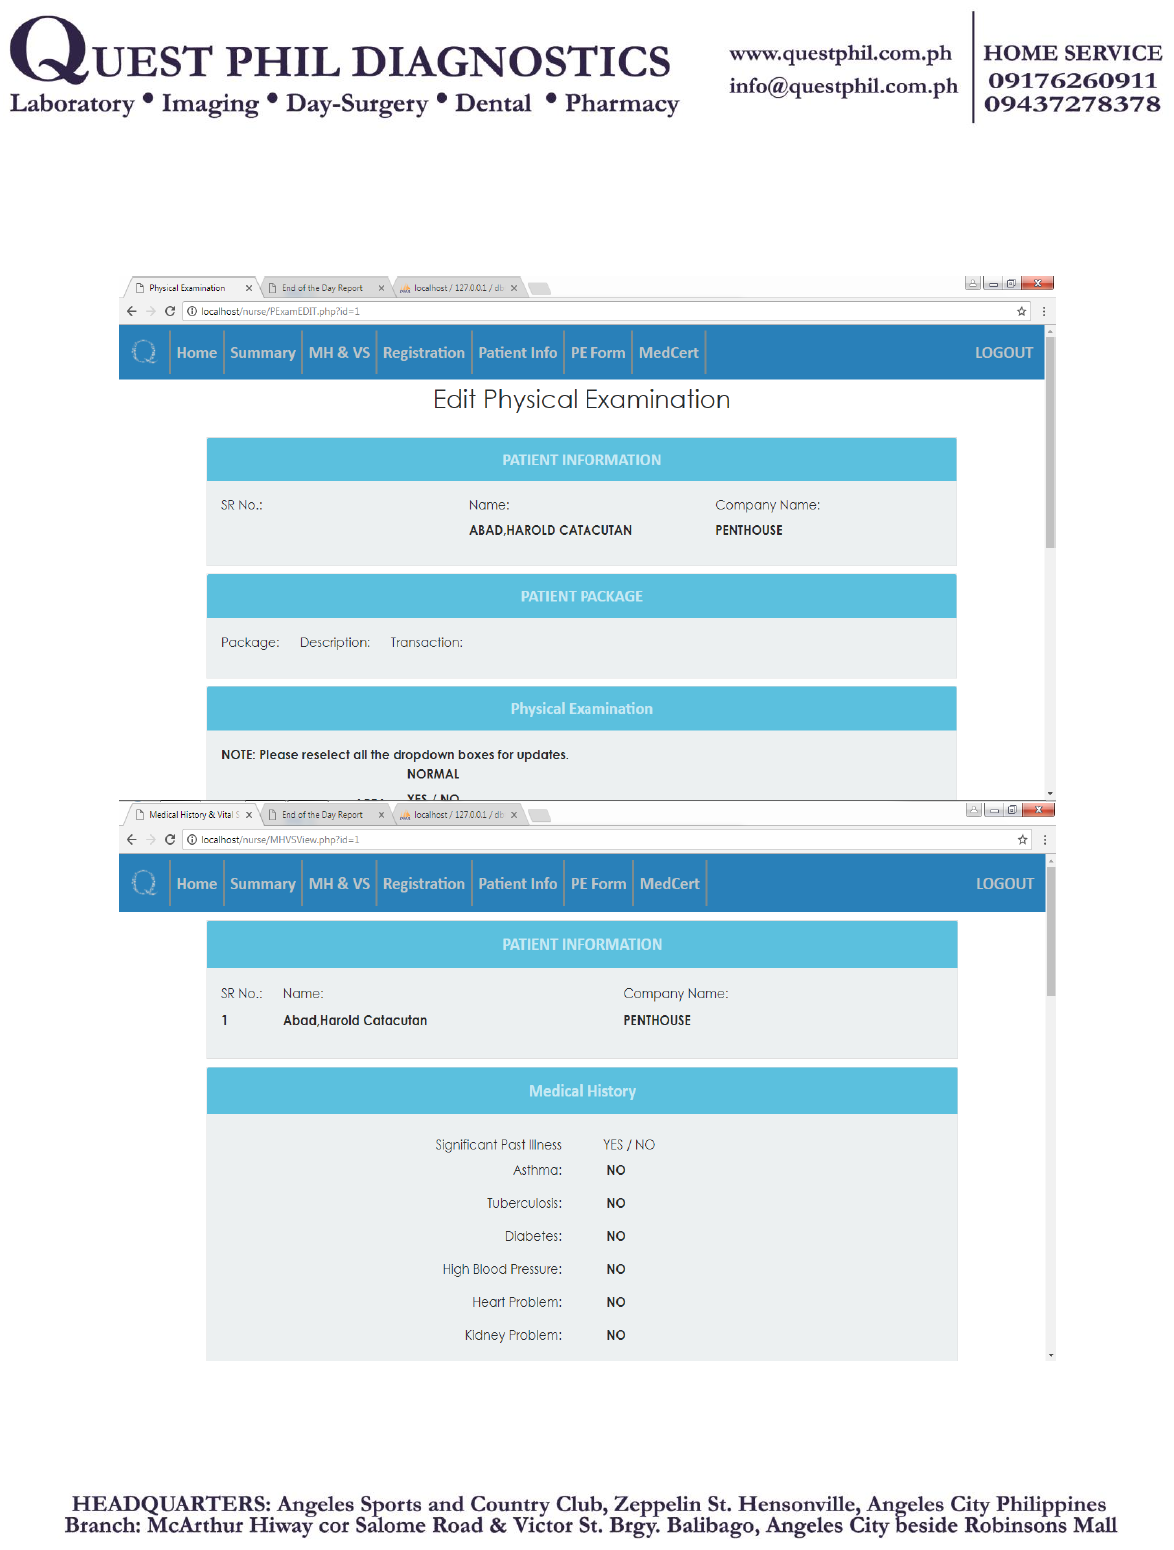Screen dimensions: 1174x1550
Task: Click the scroll-down arrow in bottom browser
Action: pos(1051,1355)
